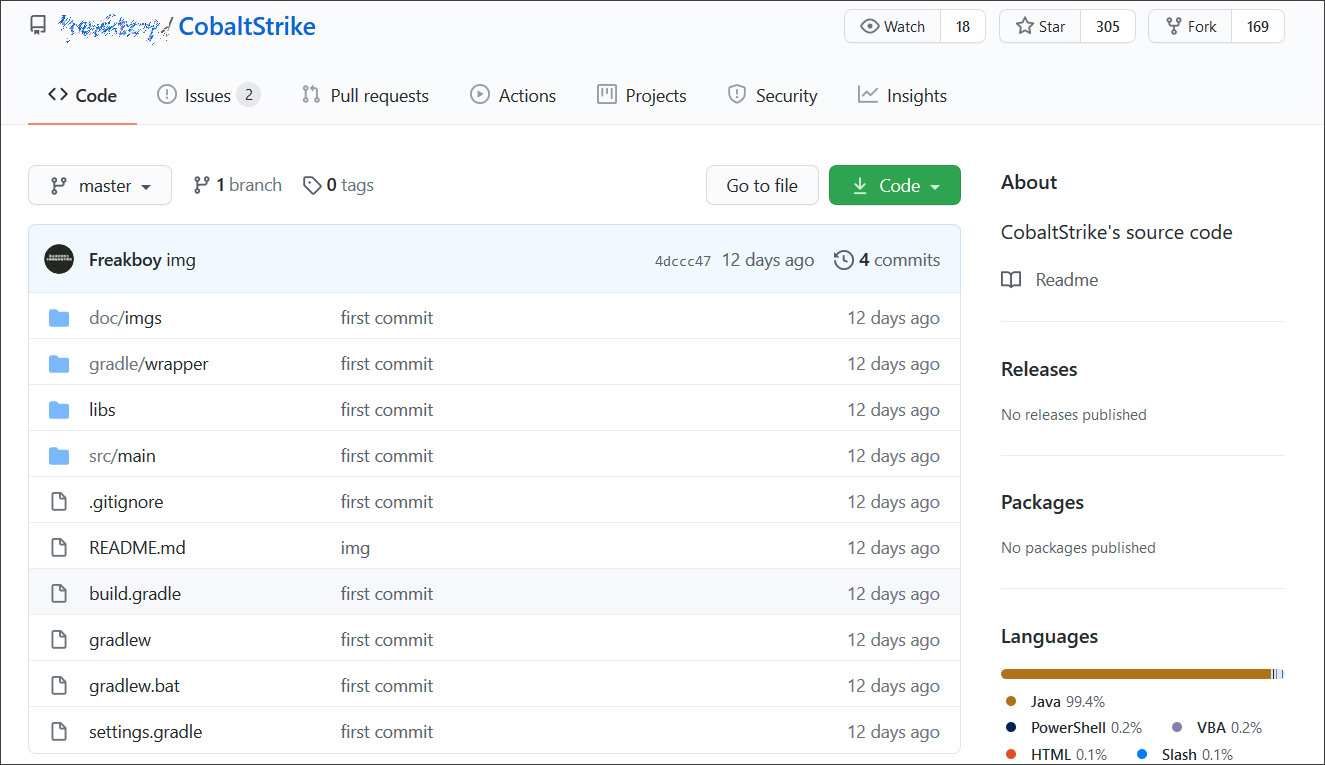
Task: Go to the Insights tab
Action: 902,96
